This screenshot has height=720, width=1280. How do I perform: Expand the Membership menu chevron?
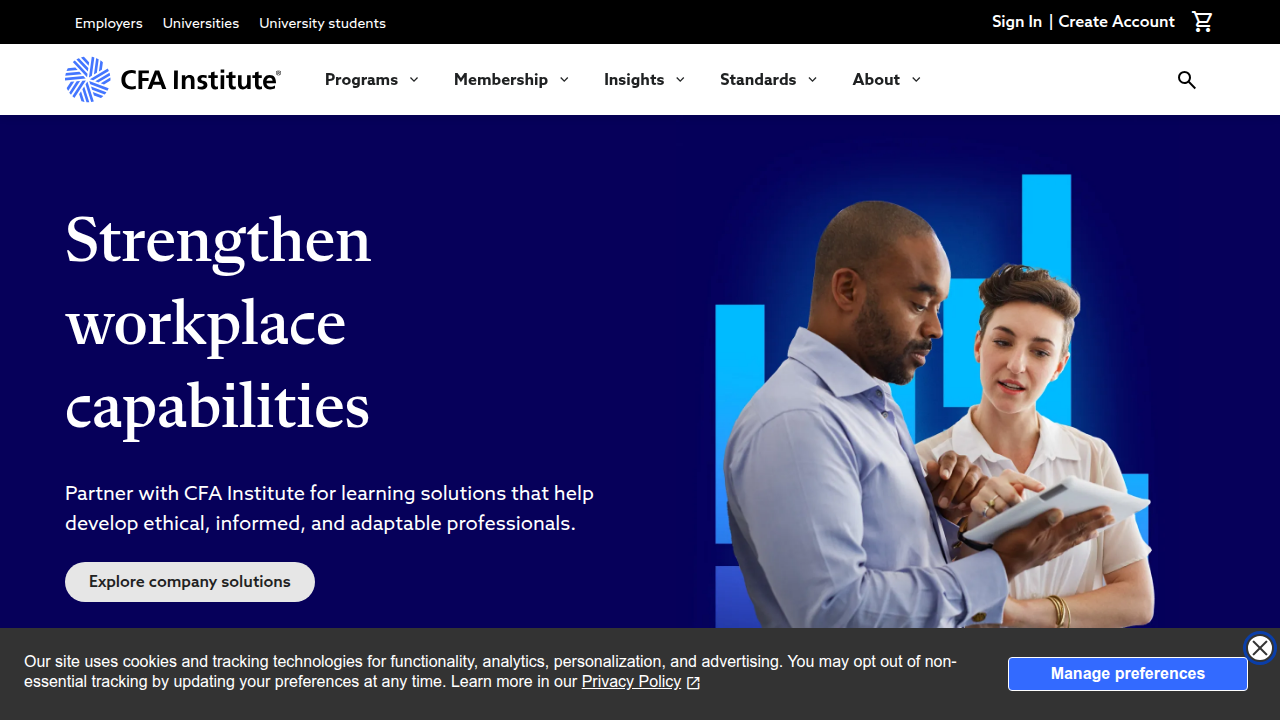coord(564,80)
